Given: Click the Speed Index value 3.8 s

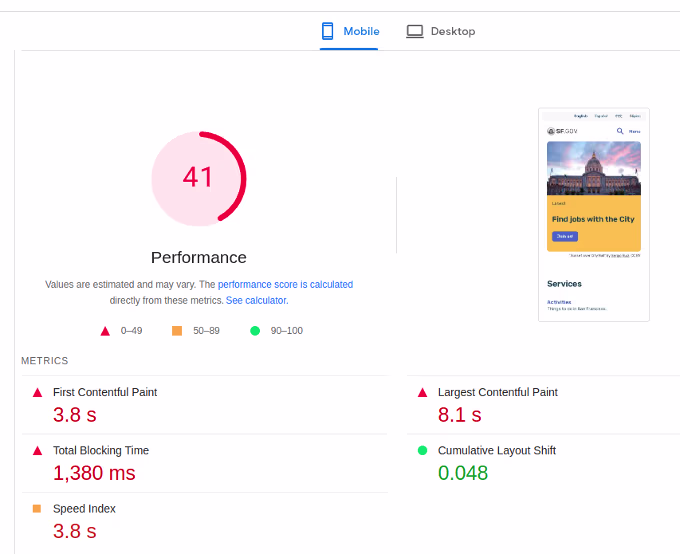Looking at the screenshot, I should coord(75,531).
